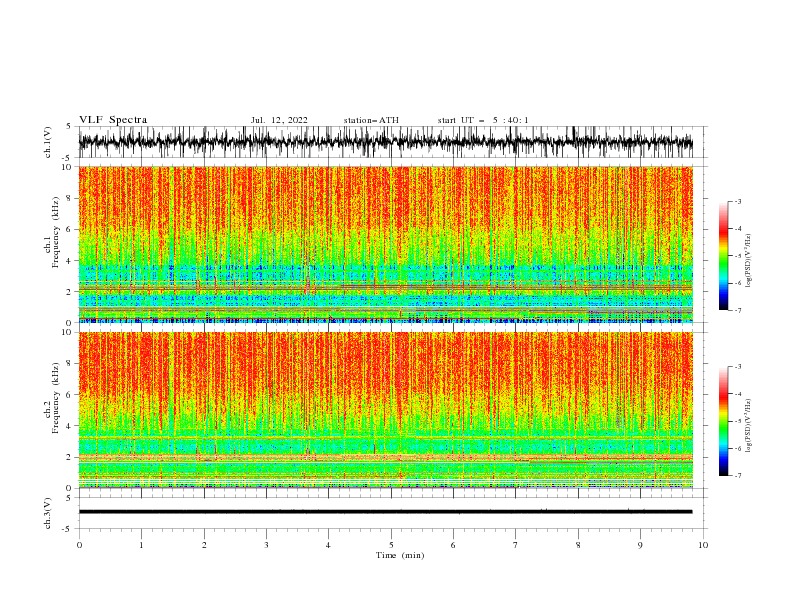Image resolution: width=792 pixels, height=612 pixels.
Task: Click the "6" kHz tick on ch.1 frequency axis
Action: tap(70, 230)
